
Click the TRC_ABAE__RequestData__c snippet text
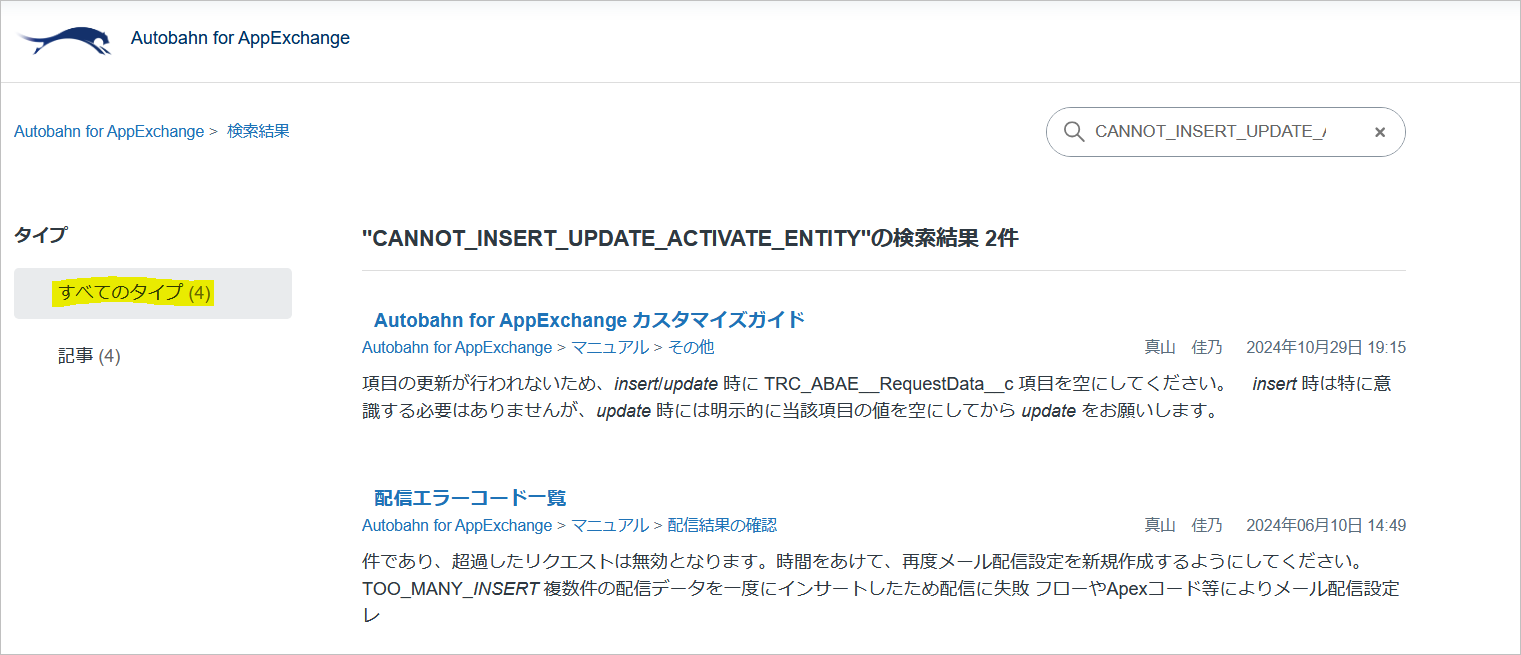[889, 383]
